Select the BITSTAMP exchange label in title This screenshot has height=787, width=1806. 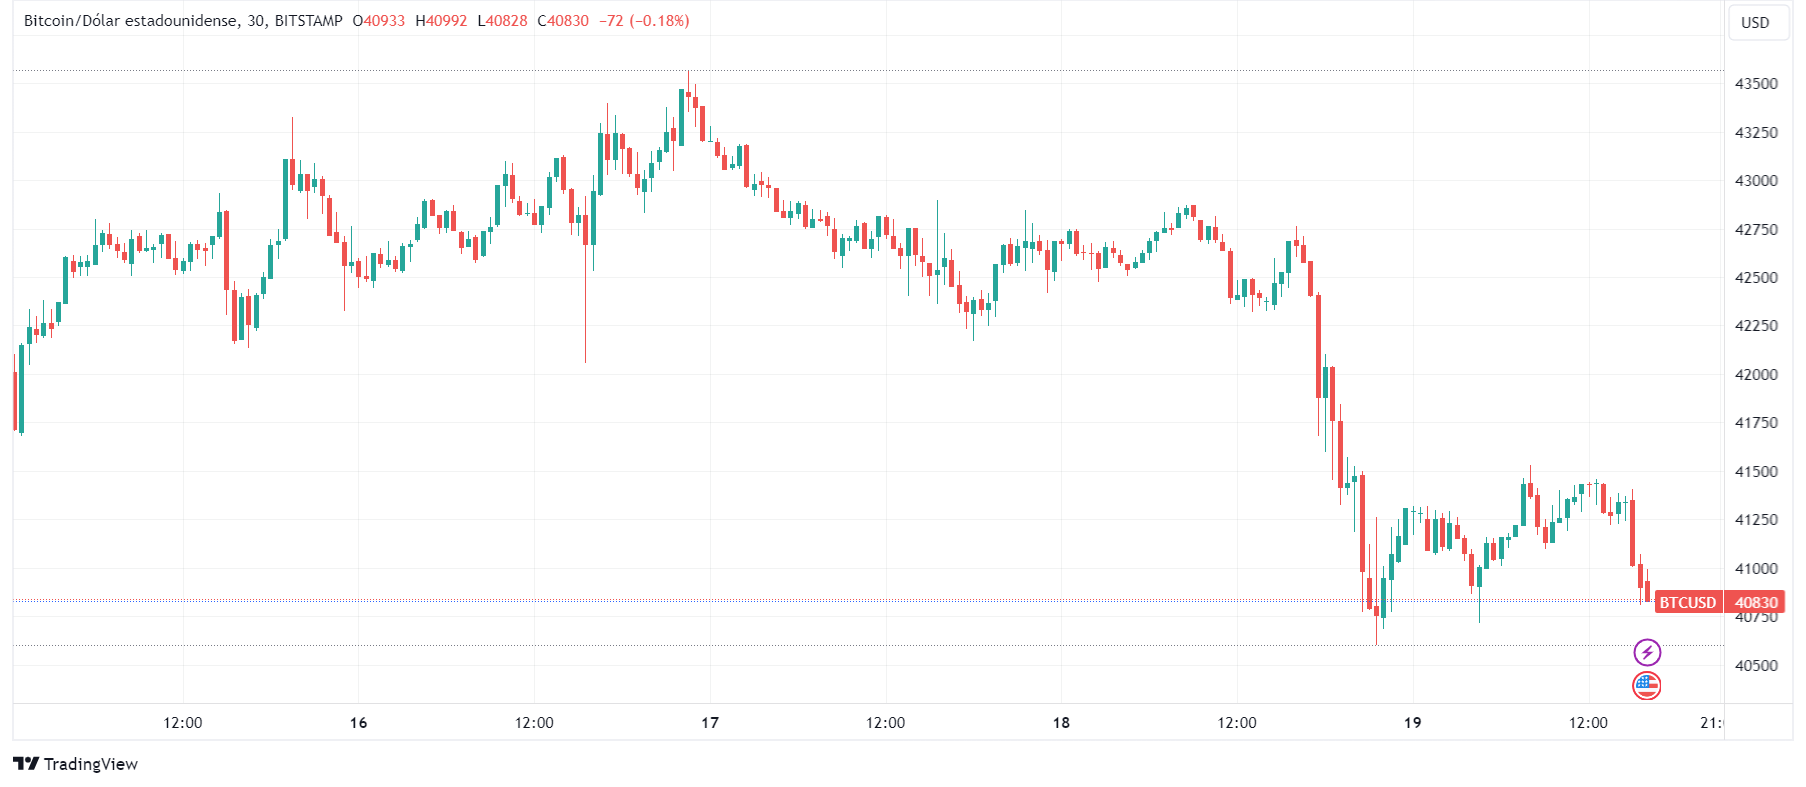coord(308,21)
